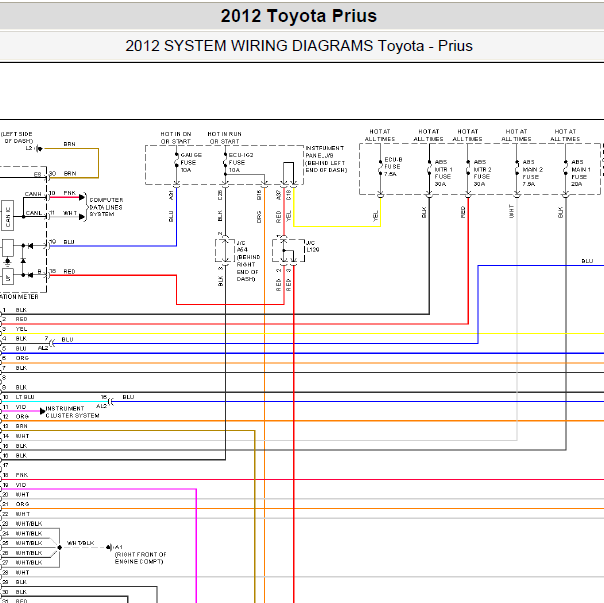Click the "L2" ground point symbol
This screenshot has width=604, height=603.
(x=39, y=149)
